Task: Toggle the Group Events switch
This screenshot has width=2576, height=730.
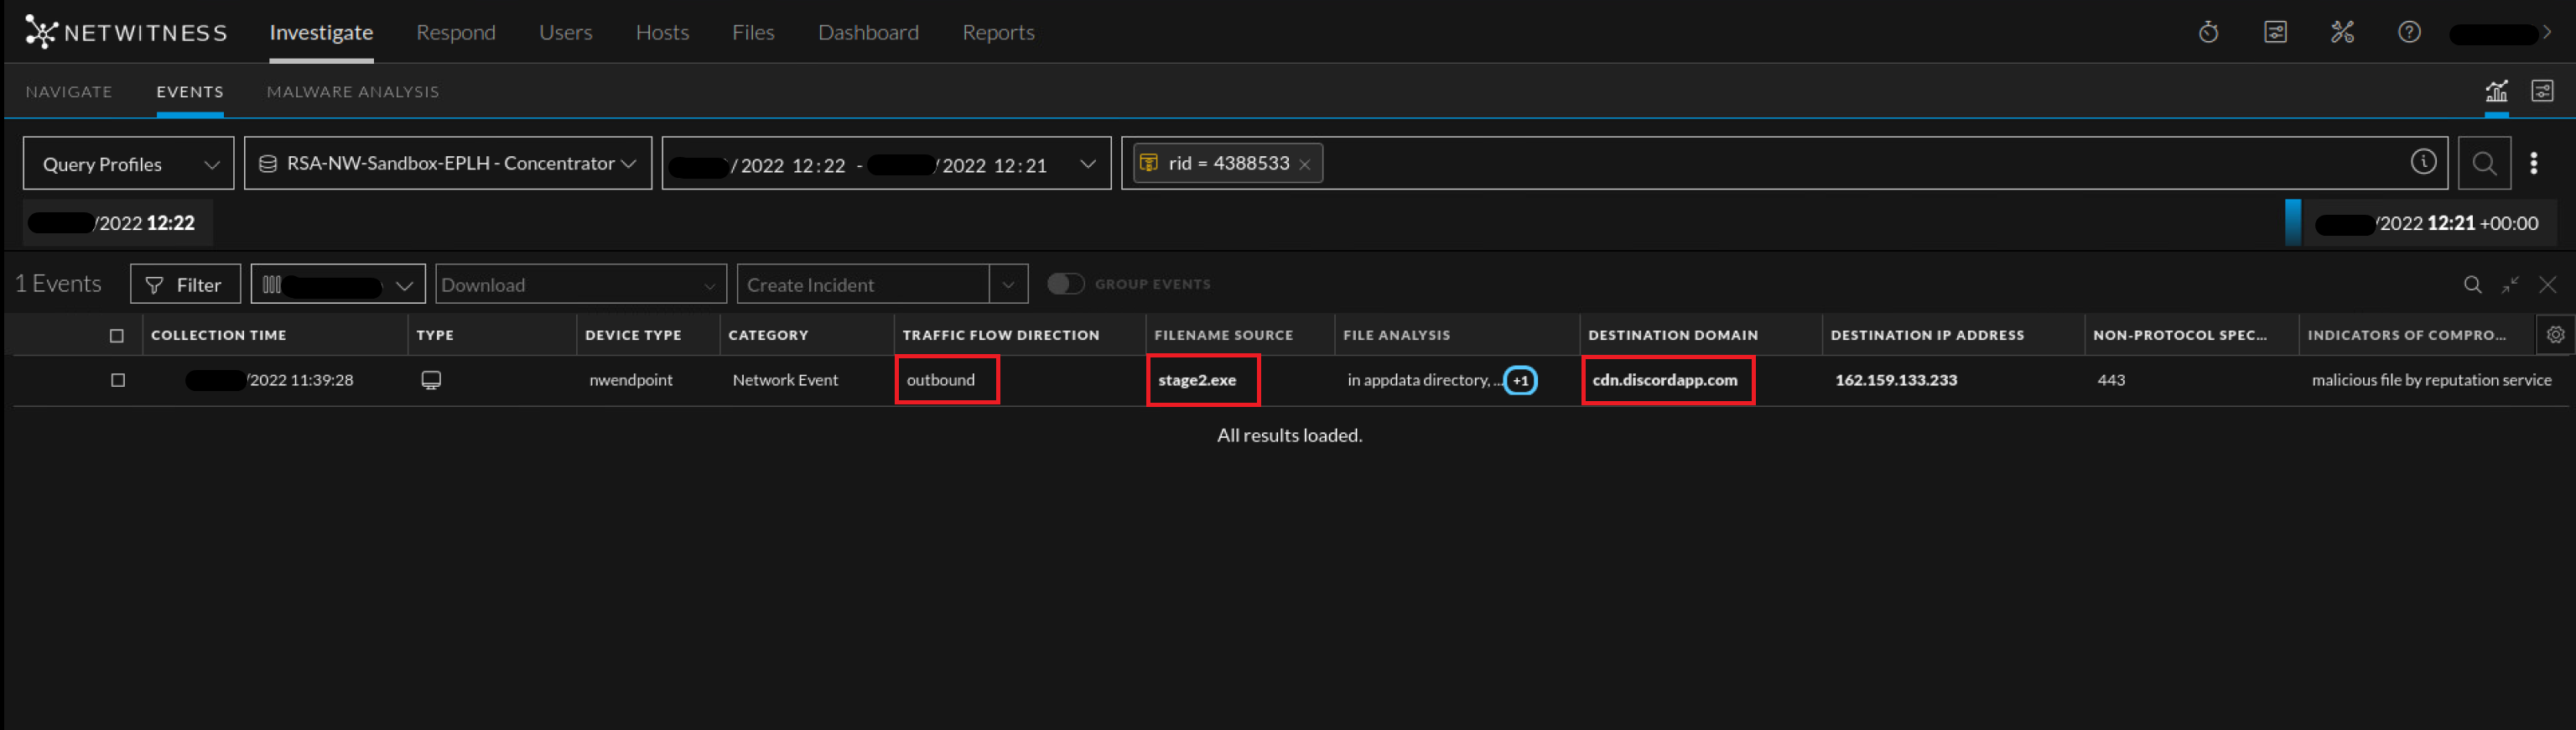Action: click(x=1065, y=285)
